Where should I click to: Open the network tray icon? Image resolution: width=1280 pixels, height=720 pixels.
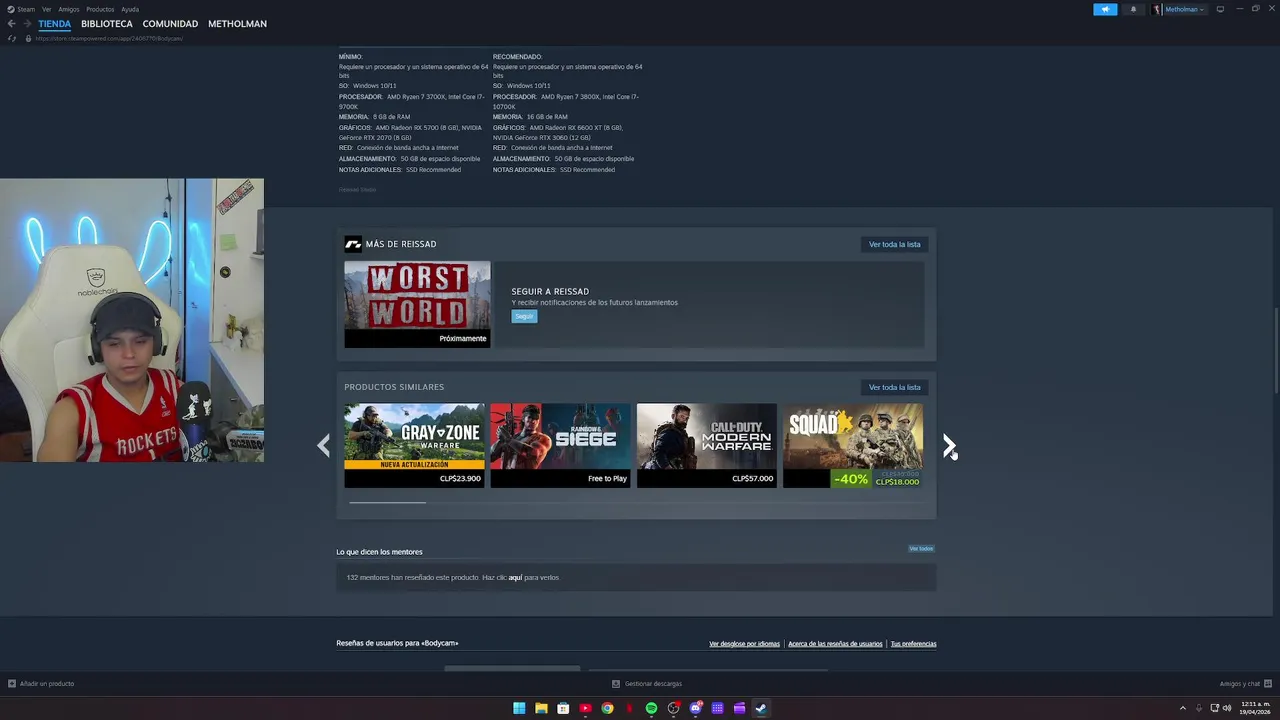tap(1215, 708)
